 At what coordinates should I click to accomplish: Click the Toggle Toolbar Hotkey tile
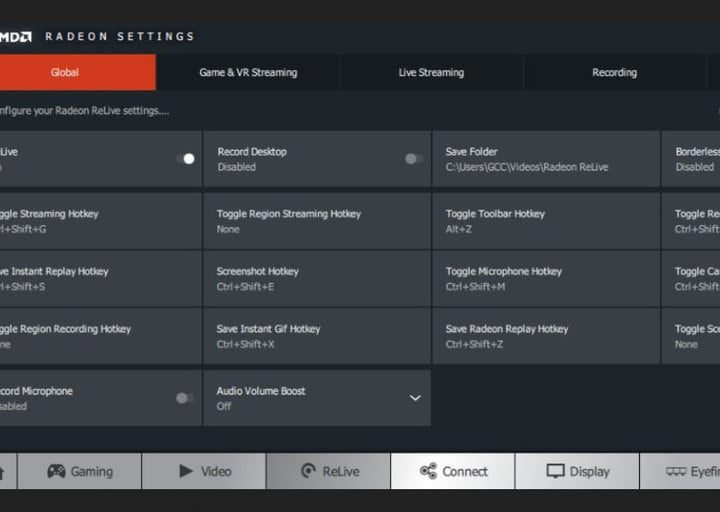coord(546,221)
